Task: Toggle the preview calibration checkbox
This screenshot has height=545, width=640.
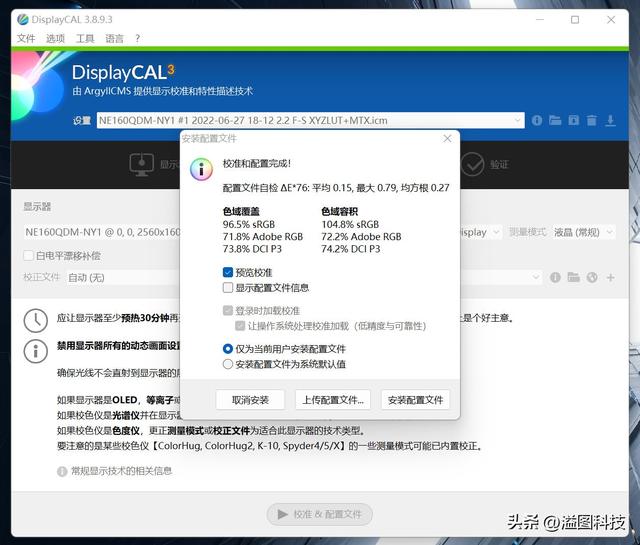Action: 228,272
